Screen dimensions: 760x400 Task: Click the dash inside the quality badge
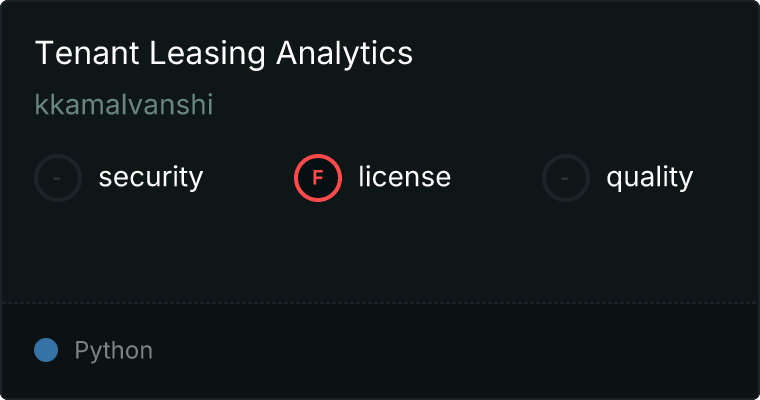tap(566, 178)
